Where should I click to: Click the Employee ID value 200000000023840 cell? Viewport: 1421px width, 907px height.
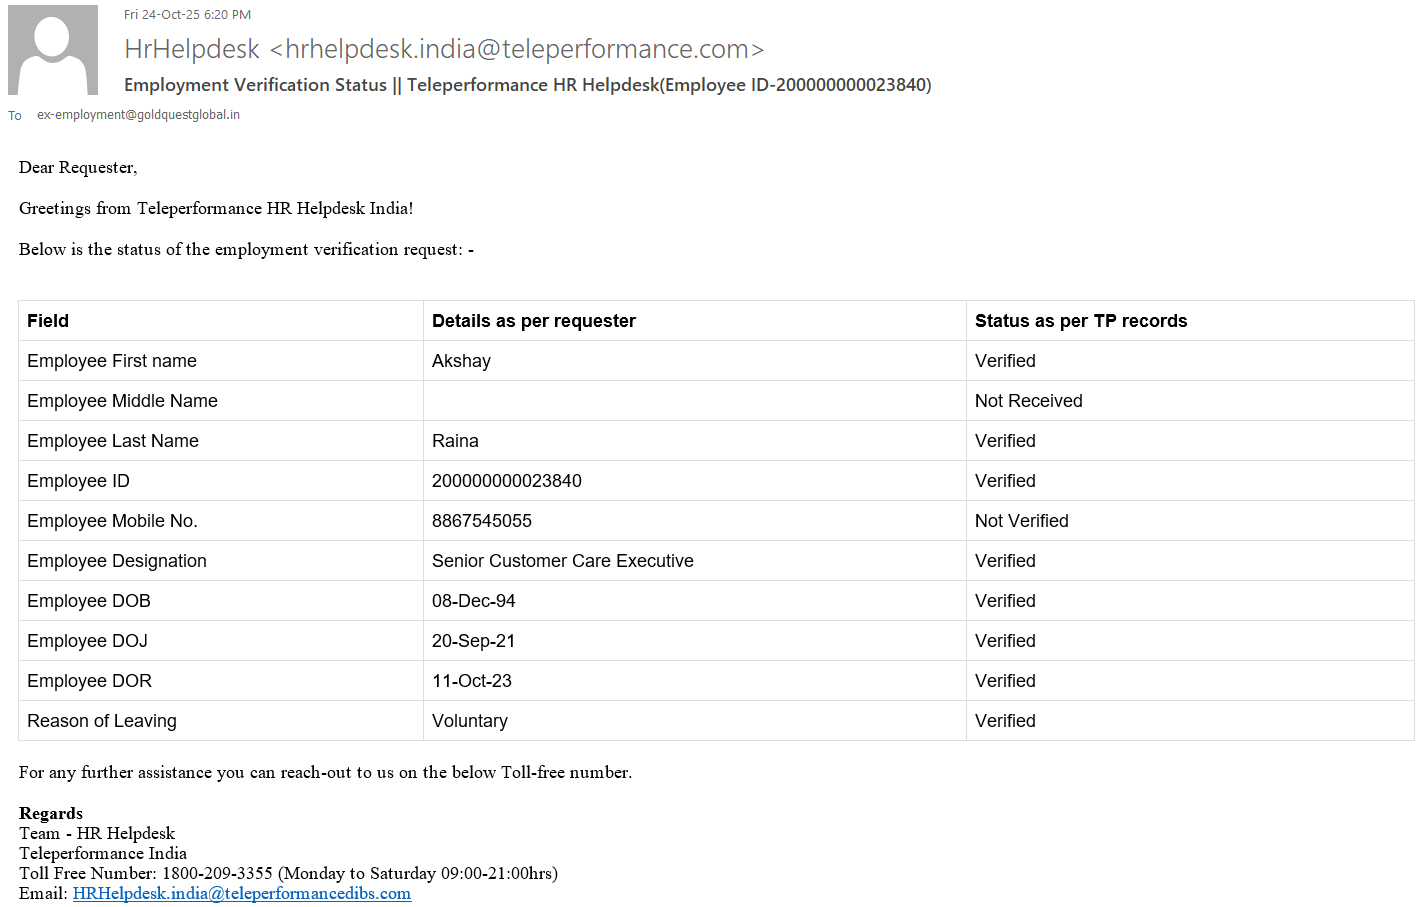[x=506, y=481]
